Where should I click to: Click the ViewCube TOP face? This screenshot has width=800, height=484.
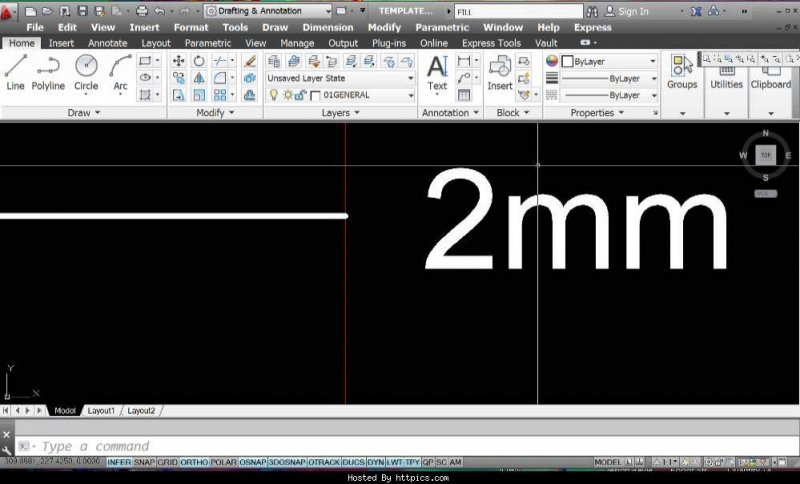[x=765, y=155]
